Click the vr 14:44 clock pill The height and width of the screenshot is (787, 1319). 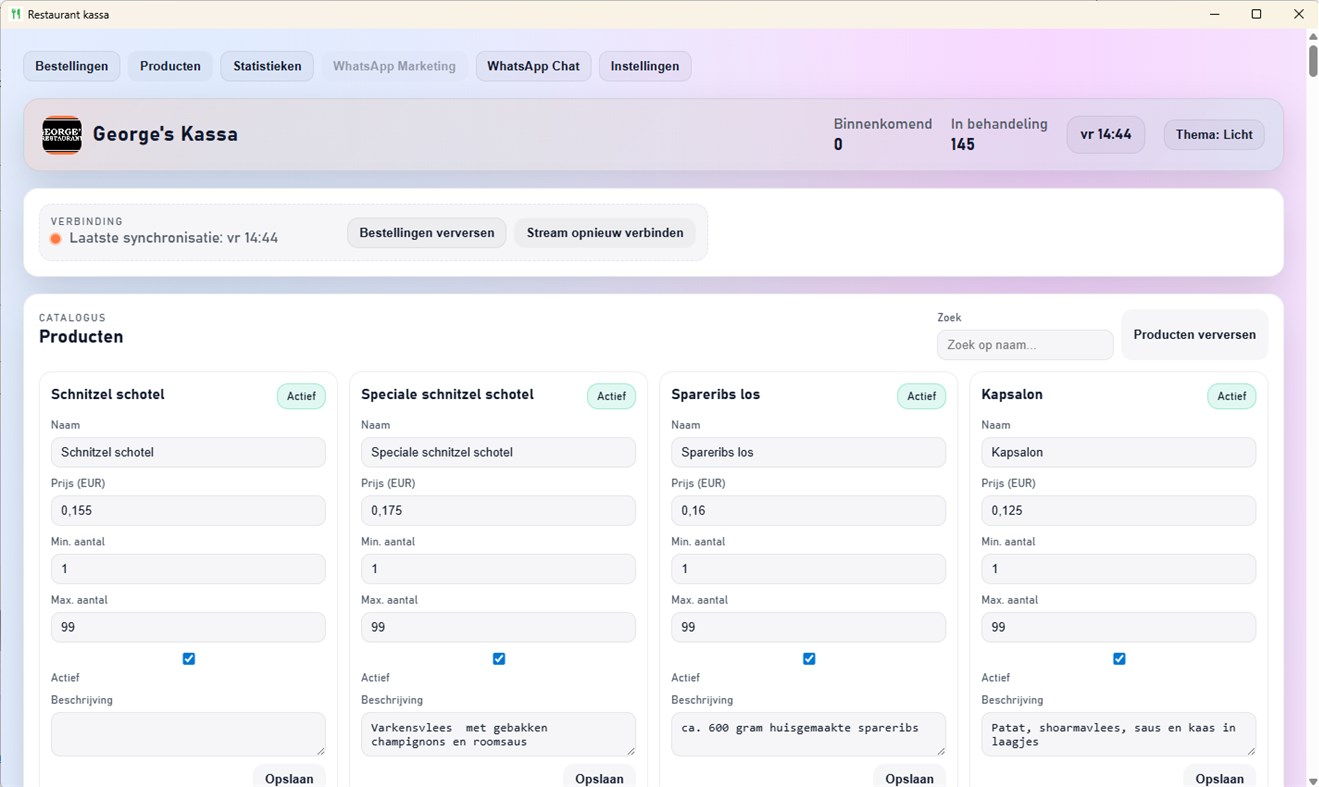(1106, 135)
